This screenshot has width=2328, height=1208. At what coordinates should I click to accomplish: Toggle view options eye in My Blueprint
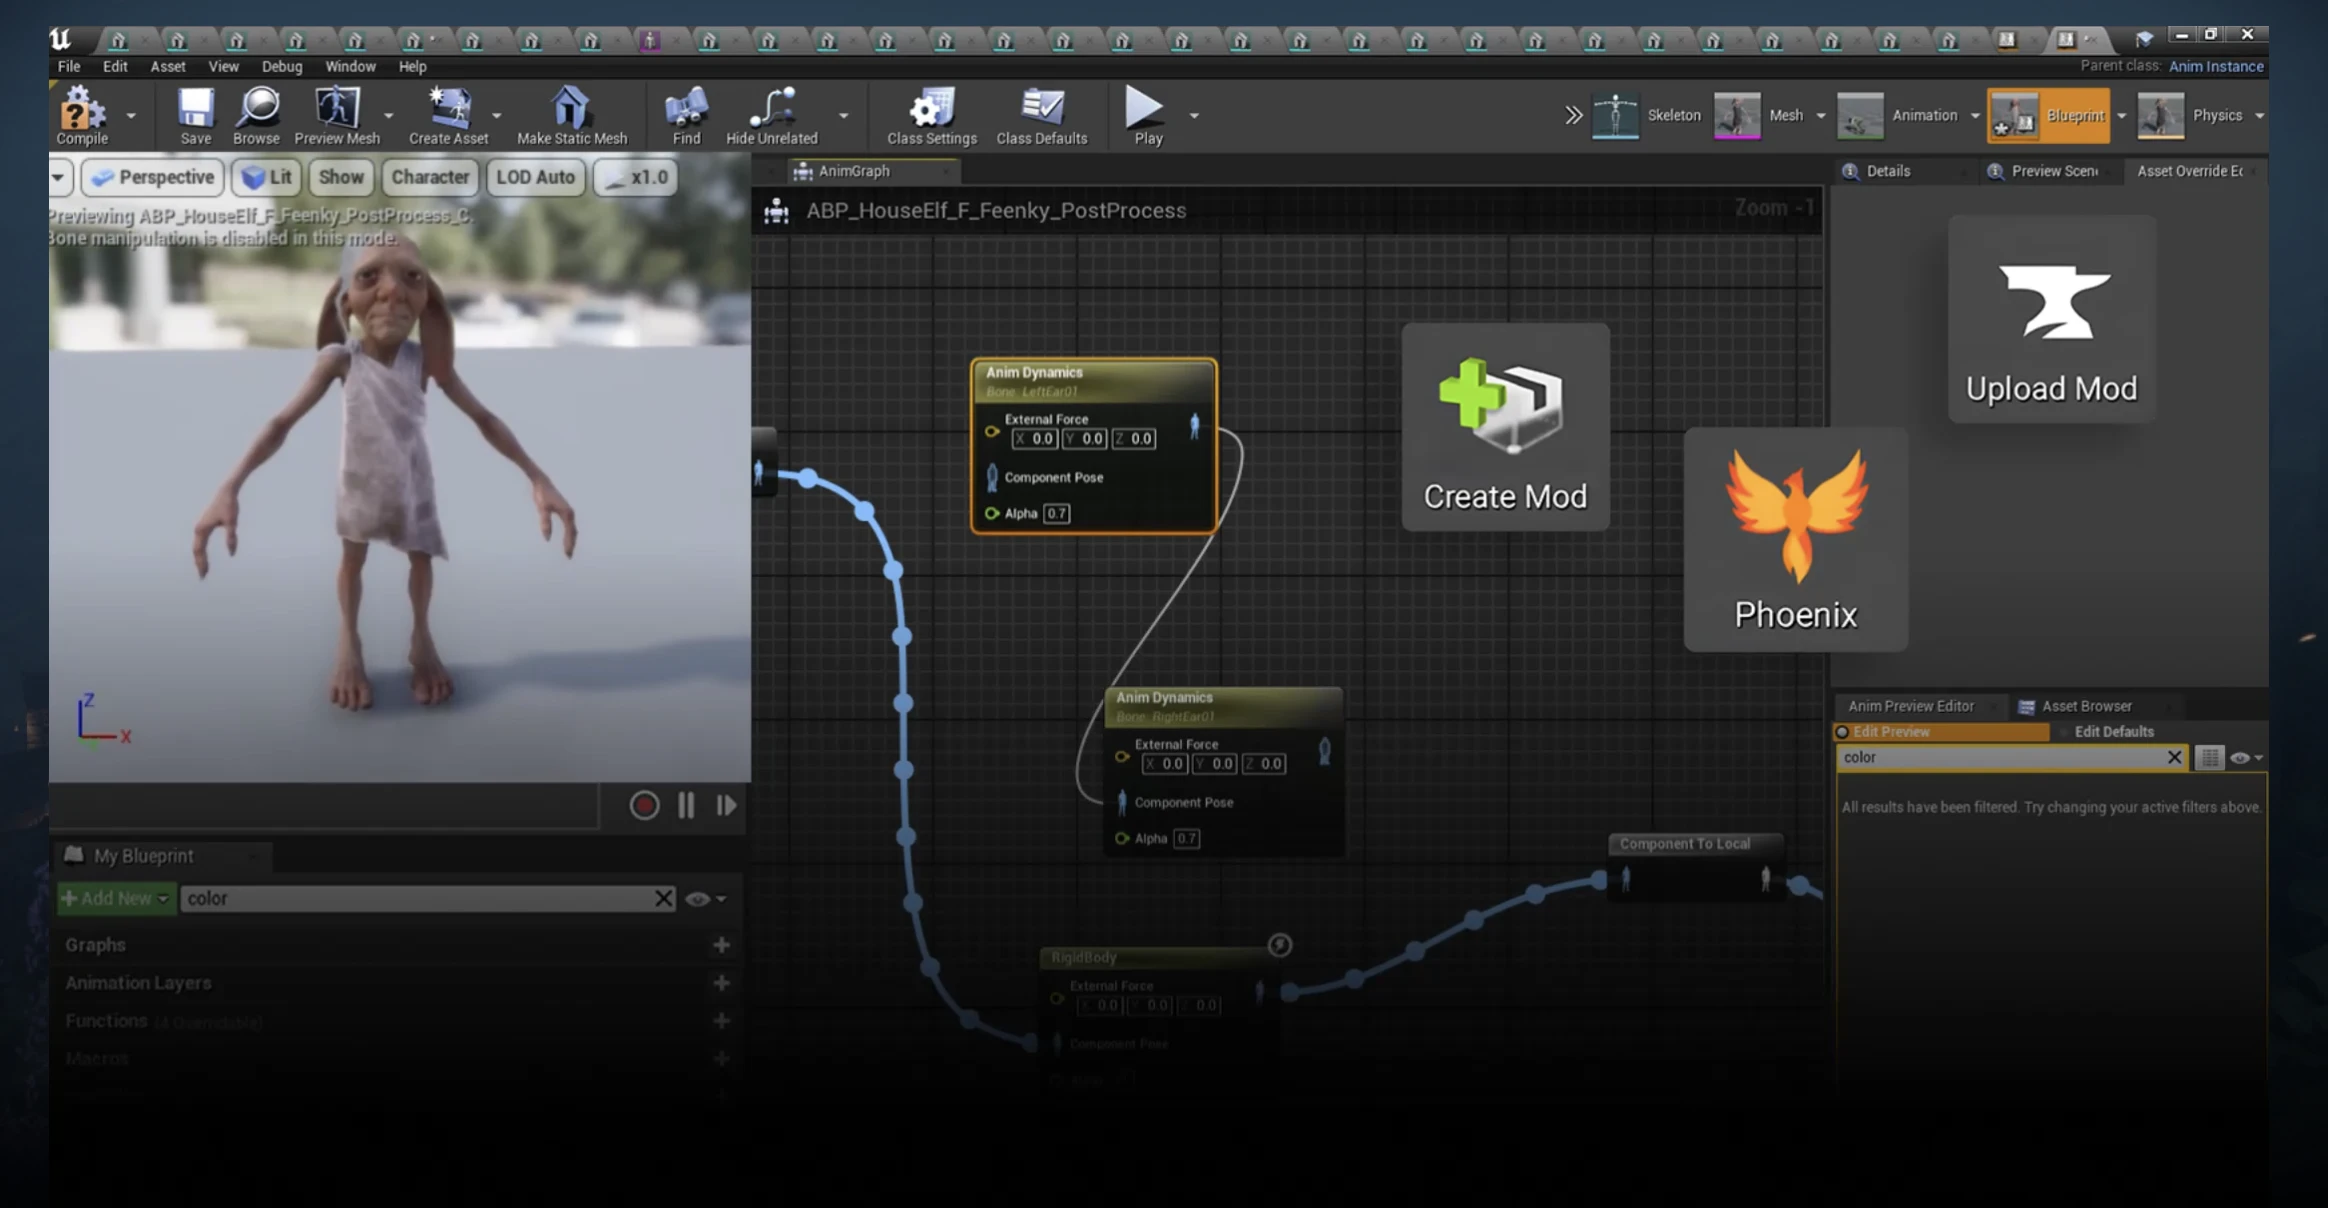tap(698, 899)
